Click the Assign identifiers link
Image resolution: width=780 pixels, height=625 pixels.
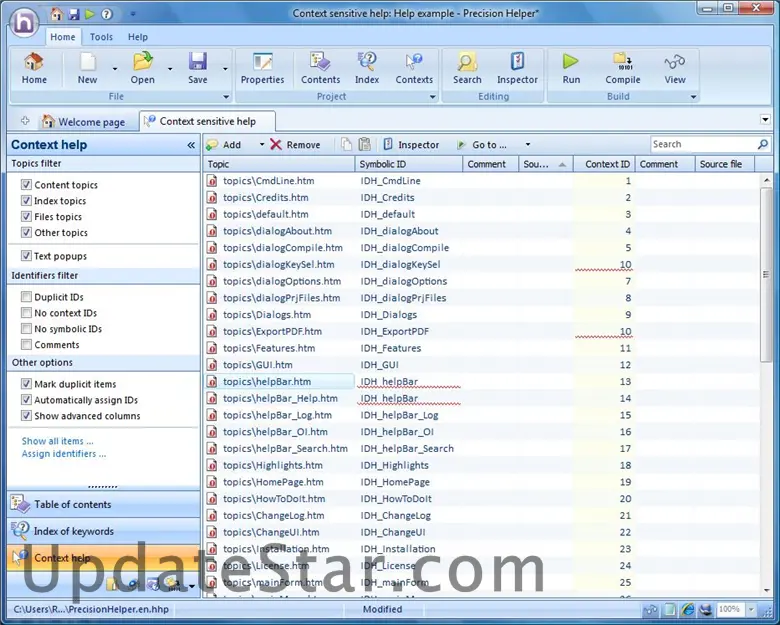(x=64, y=454)
